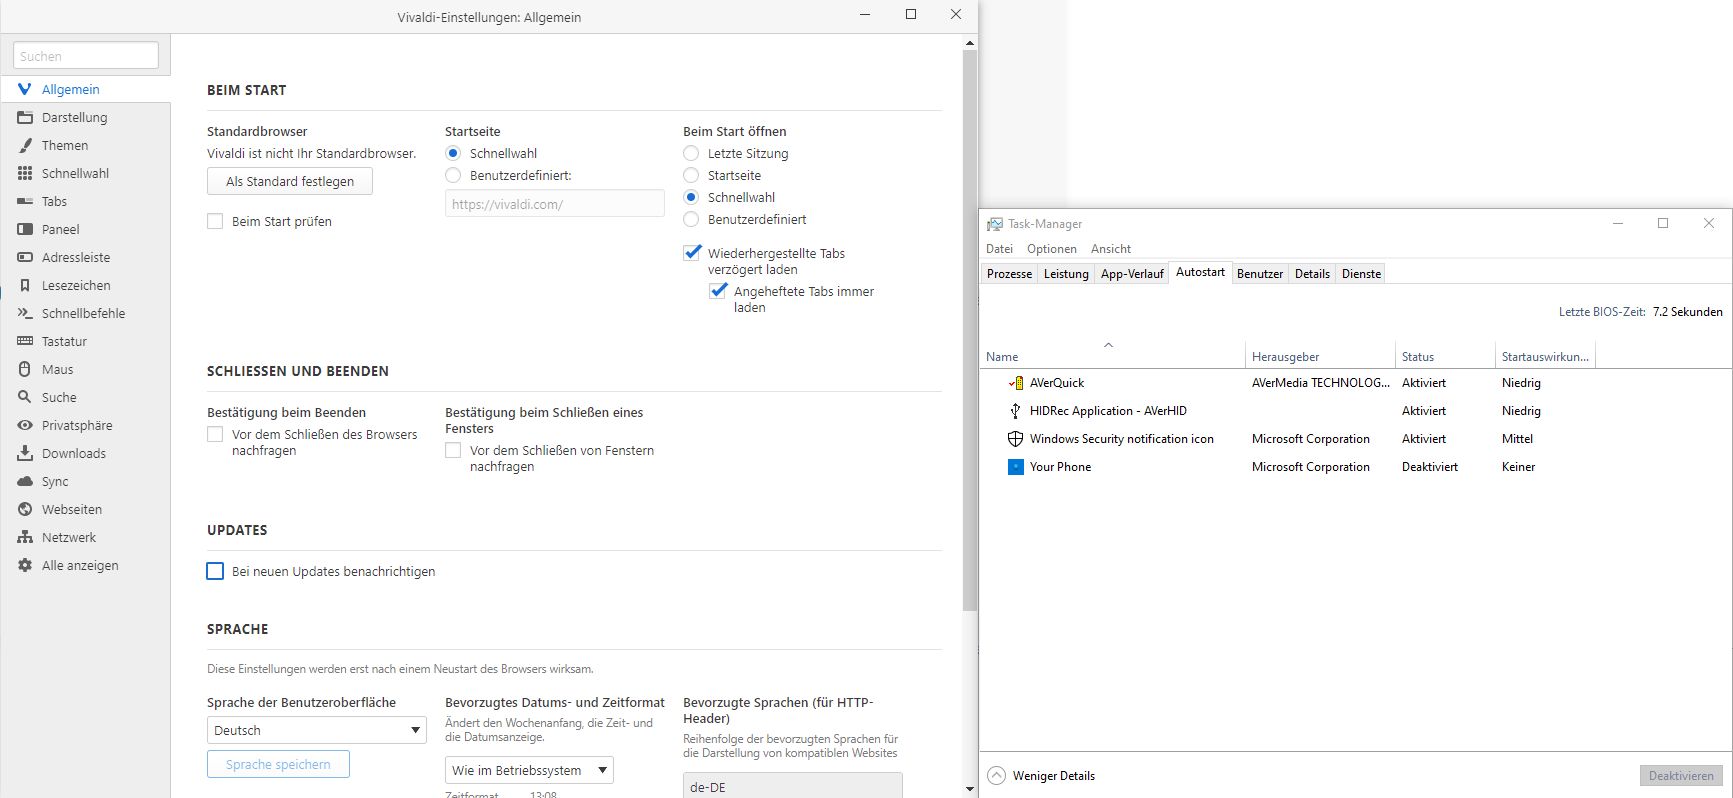Collapse details with Weniger Details arrow icon

(996, 775)
